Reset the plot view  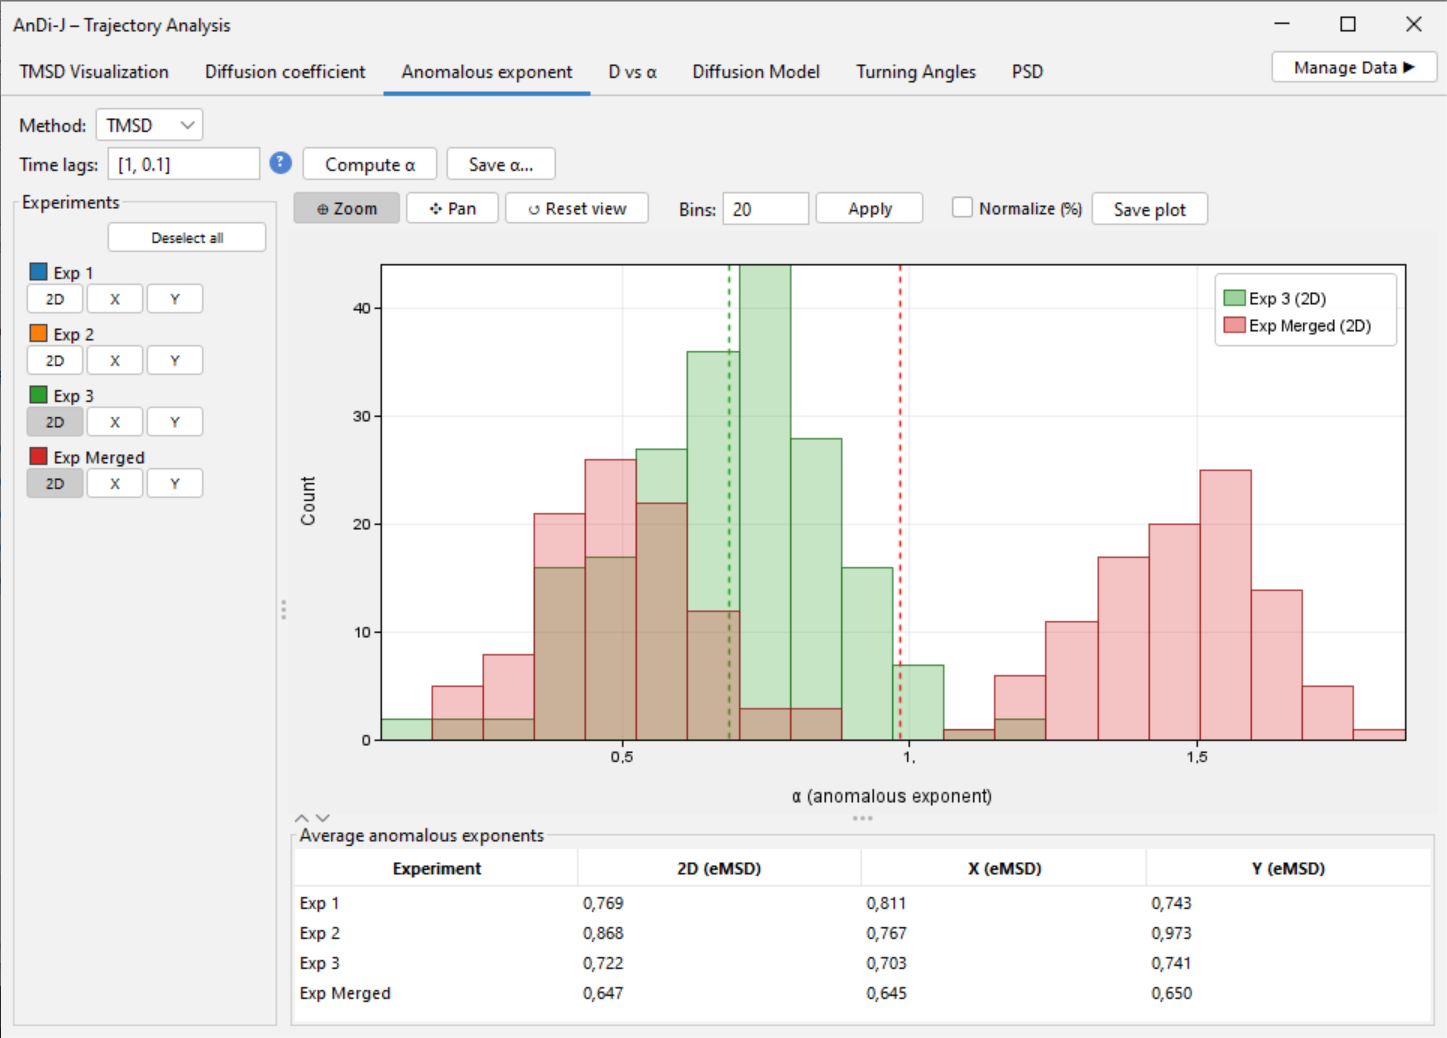point(577,209)
